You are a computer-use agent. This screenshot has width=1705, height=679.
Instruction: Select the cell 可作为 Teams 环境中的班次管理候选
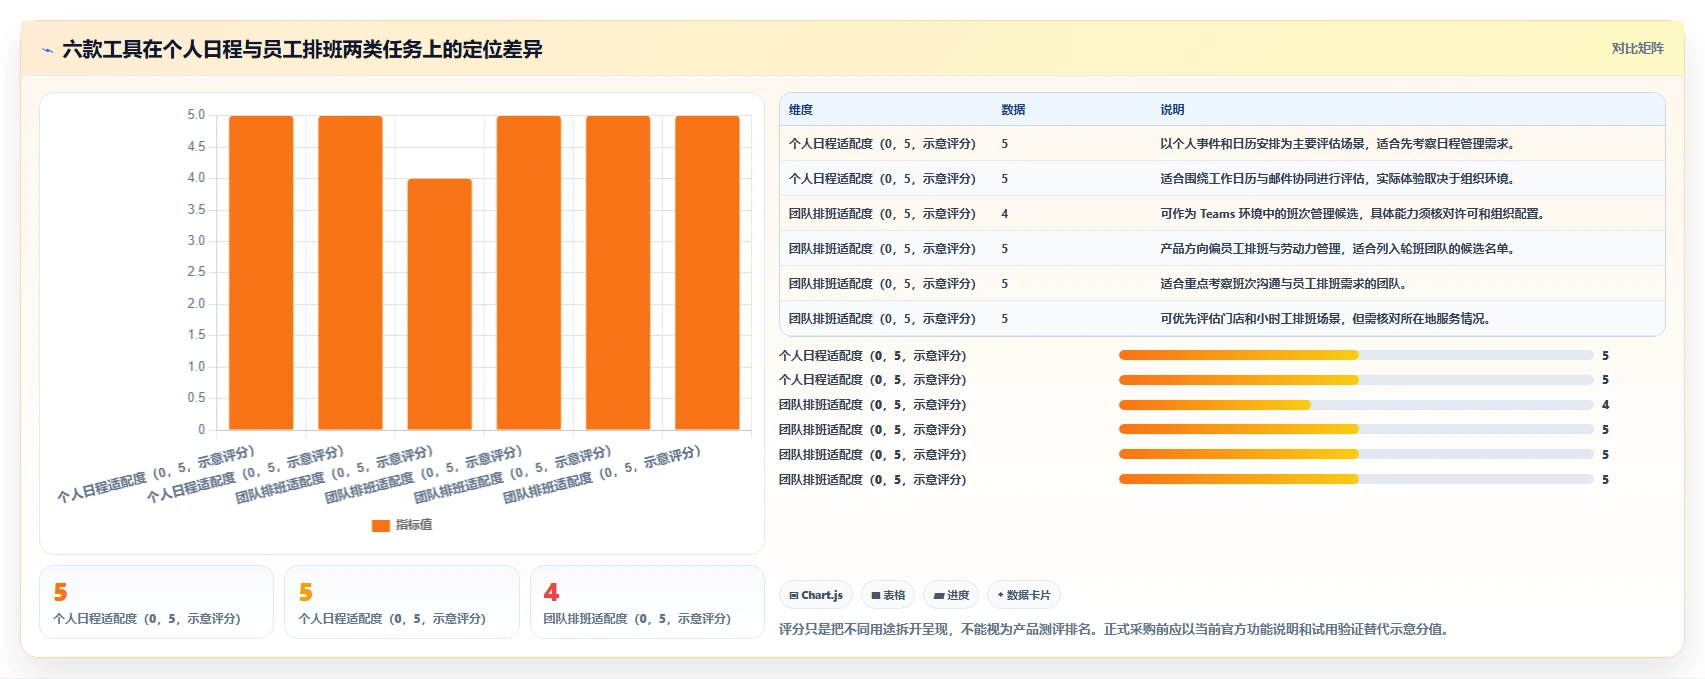tap(1354, 214)
